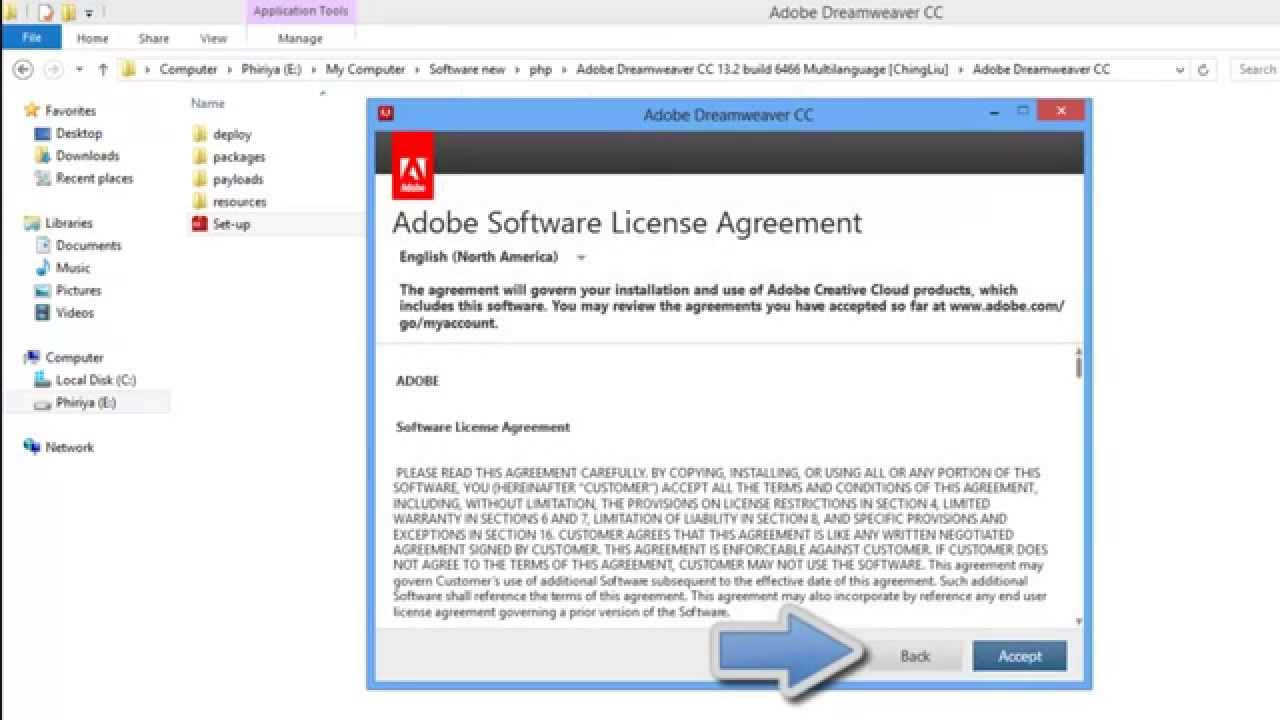Click the license scrollbar down arrow

coord(1078,621)
